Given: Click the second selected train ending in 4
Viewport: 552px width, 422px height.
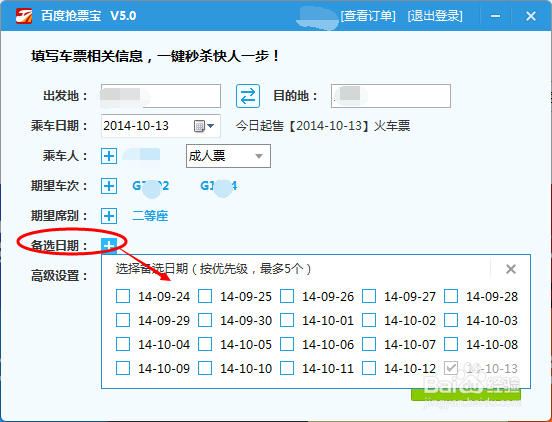Looking at the screenshot, I should [x=219, y=185].
